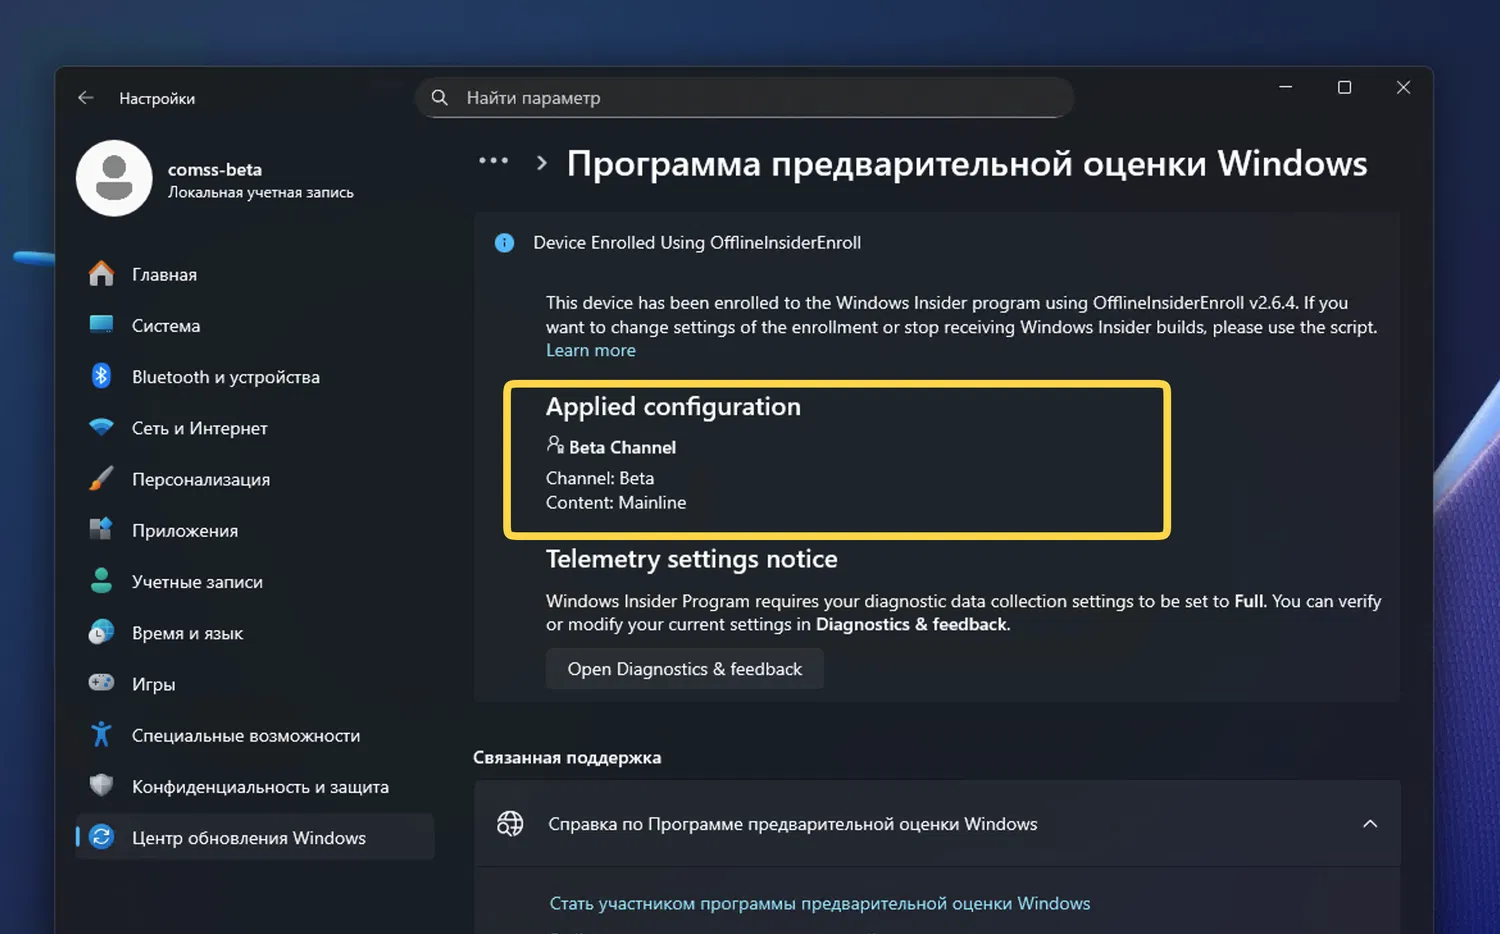Close the Settings window
The height and width of the screenshot is (934, 1500).
pyautogui.click(x=1403, y=87)
